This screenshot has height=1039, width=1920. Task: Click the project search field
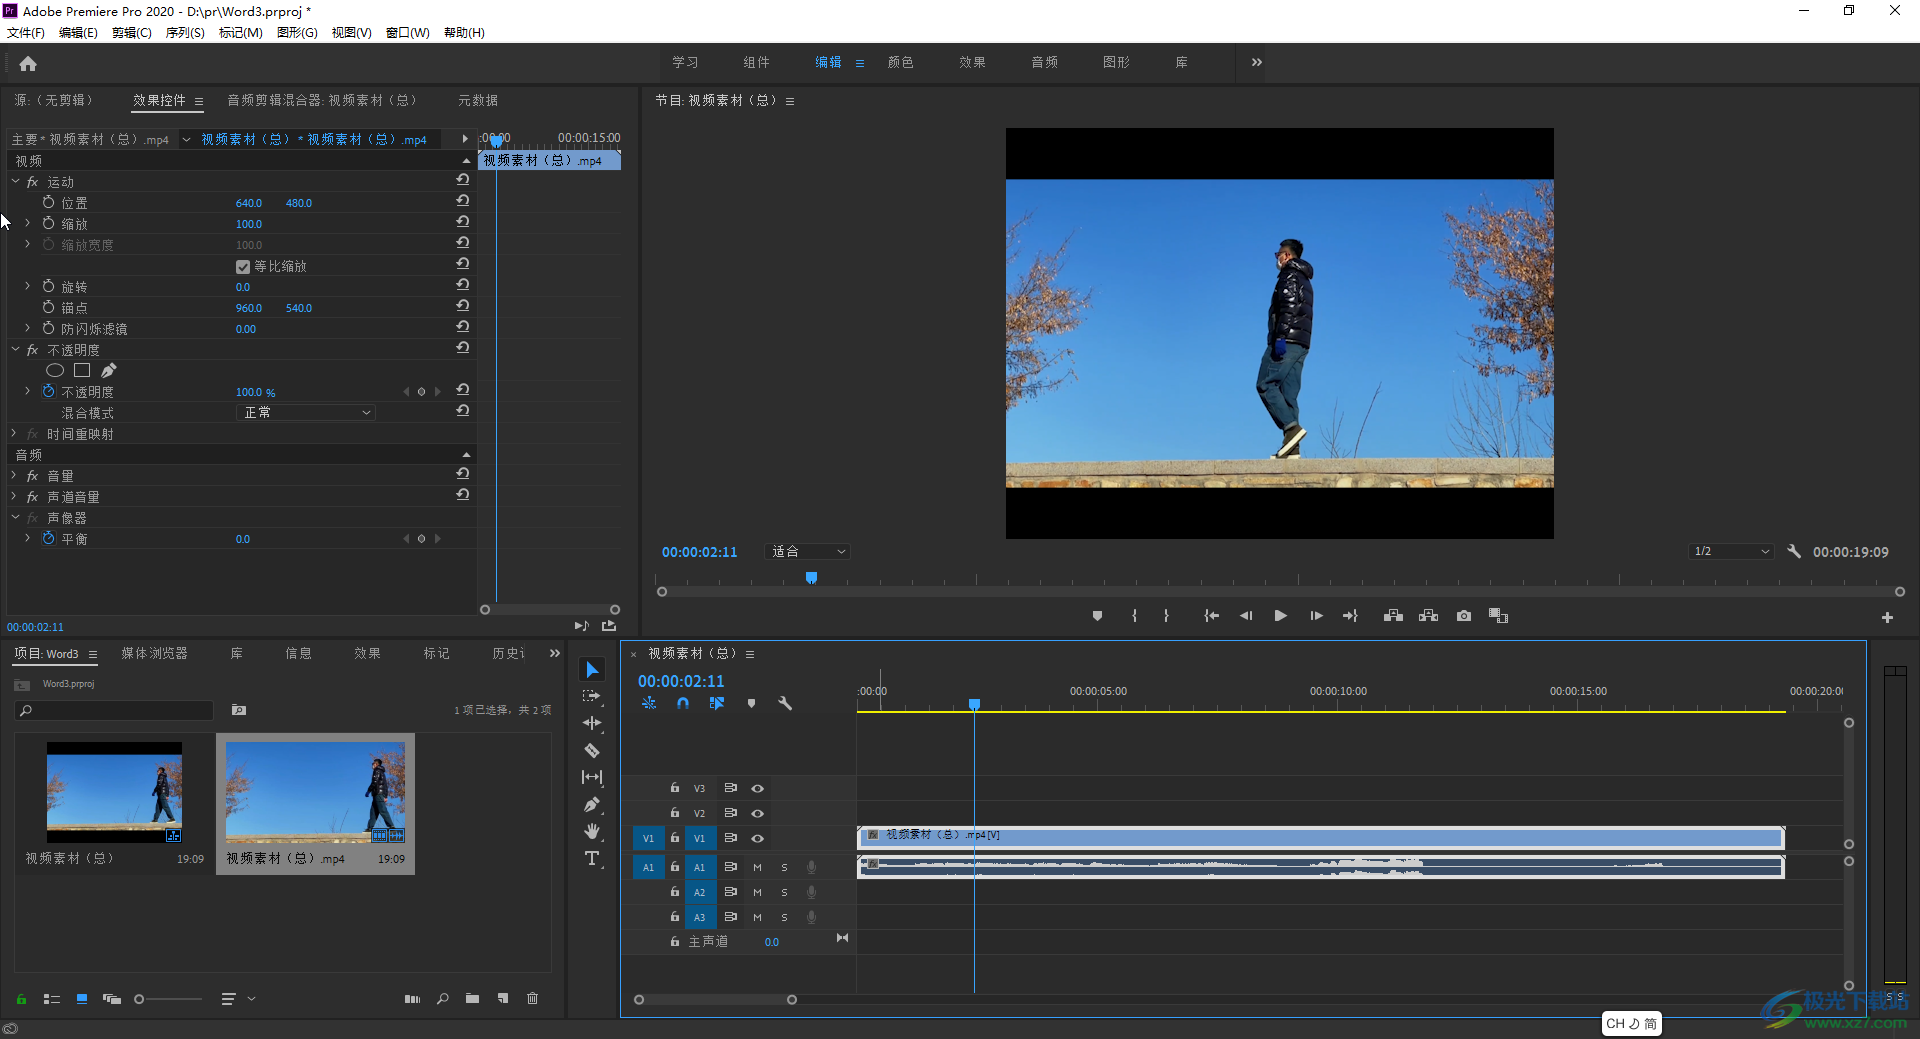click(x=115, y=710)
